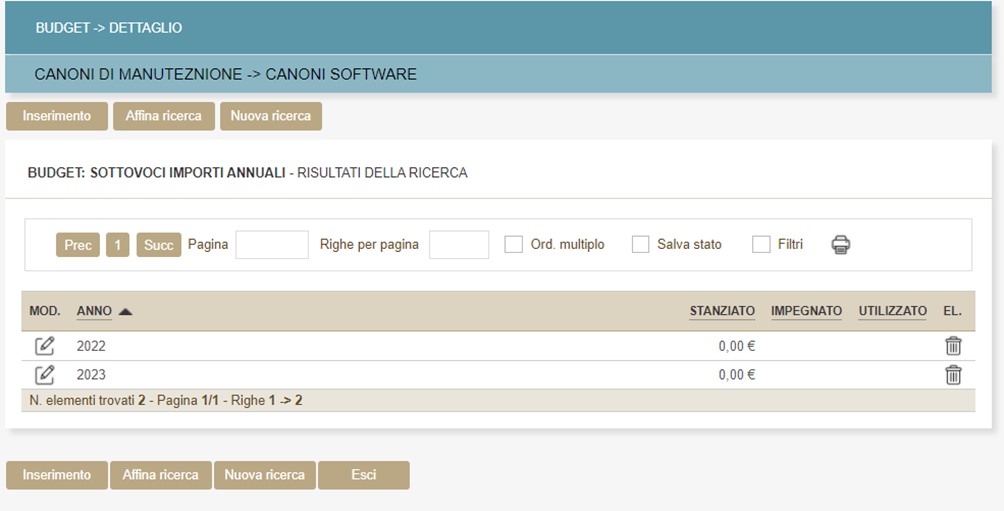Delete the 2023 row with trash icon

coord(953,375)
